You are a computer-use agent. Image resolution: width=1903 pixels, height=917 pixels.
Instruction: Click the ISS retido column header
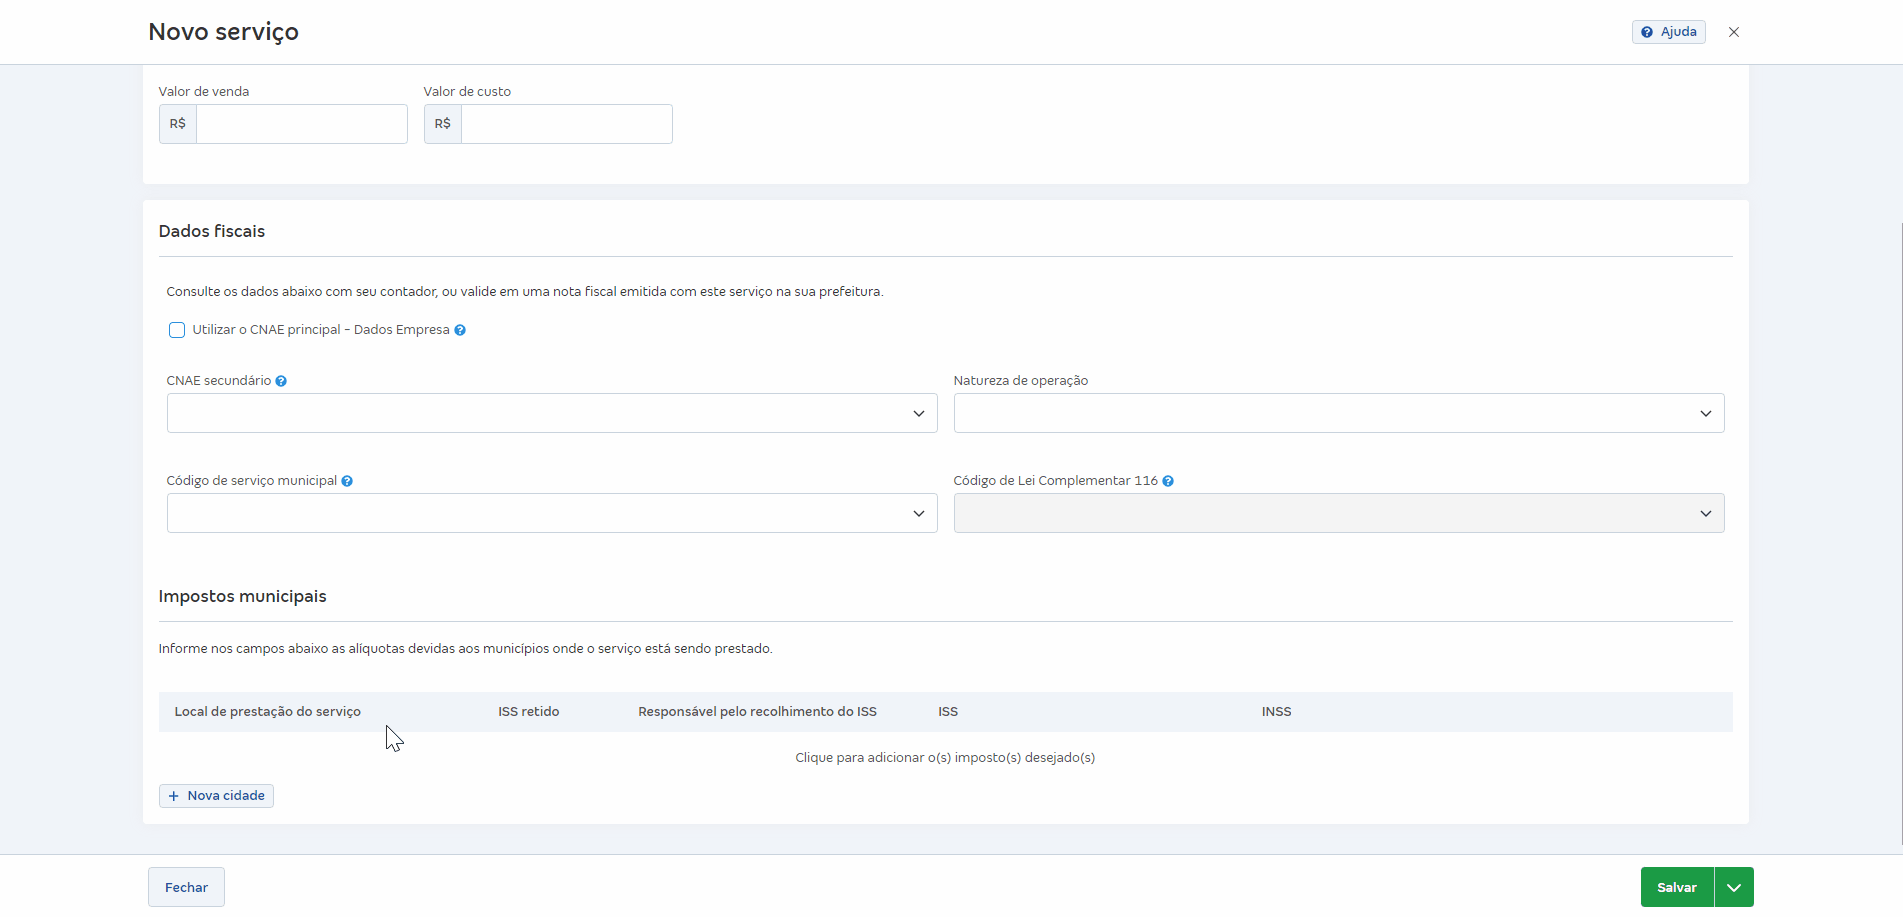tap(528, 712)
